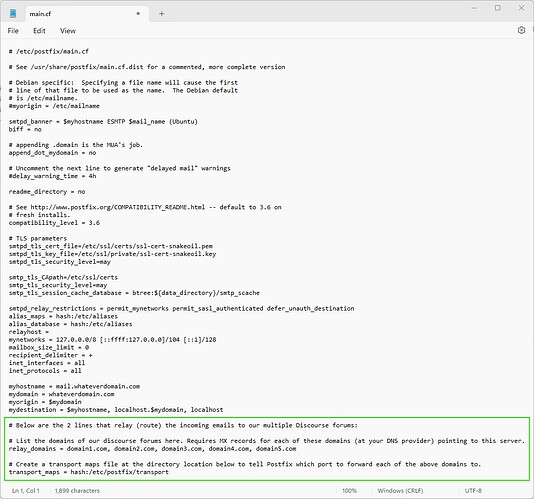Open the Notepad settings gear
Image resolution: width=534 pixels, height=499 pixels.
(521, 30)
